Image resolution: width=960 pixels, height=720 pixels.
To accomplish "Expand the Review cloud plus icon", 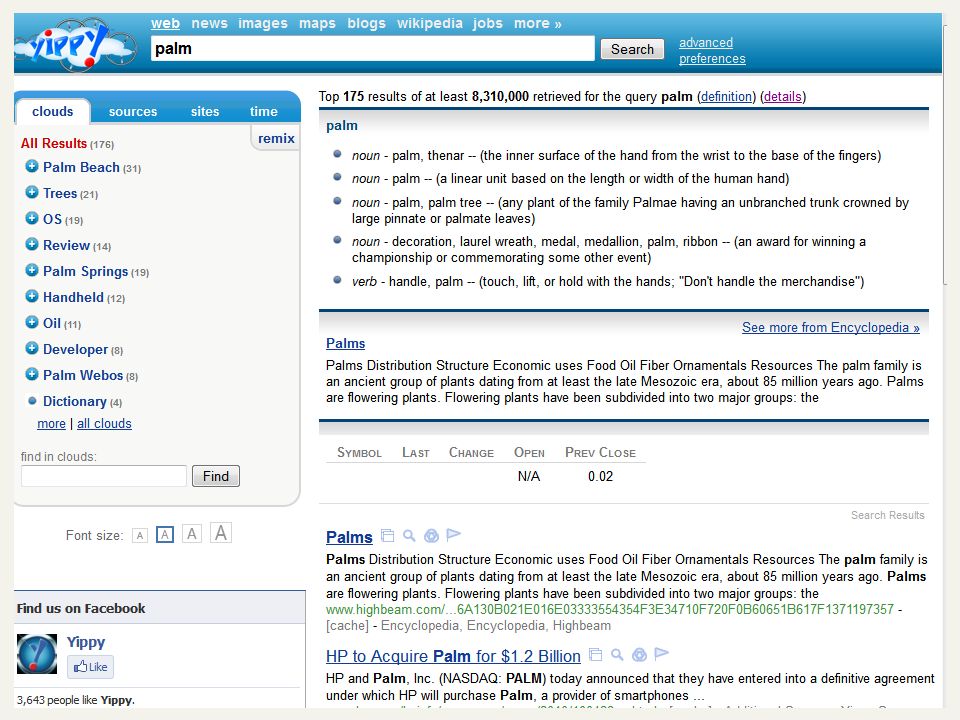I will coord(32,244).
